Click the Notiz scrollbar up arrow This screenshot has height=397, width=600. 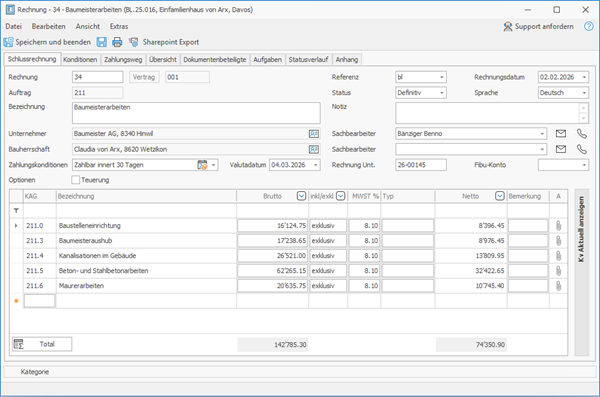584,108
